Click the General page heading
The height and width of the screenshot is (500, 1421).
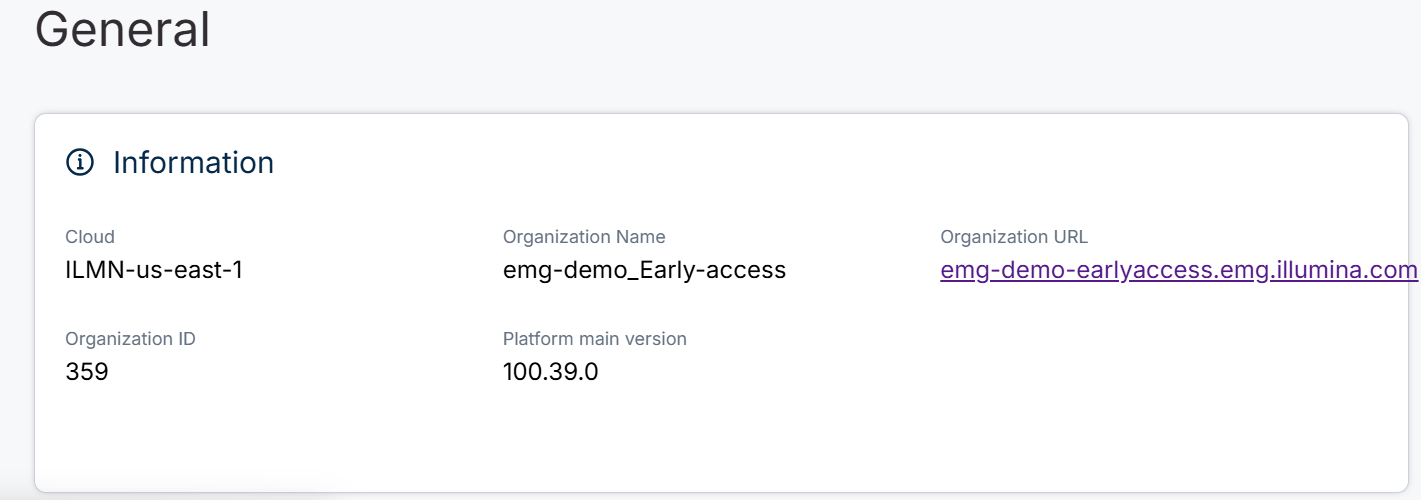(x=122, y=30)
